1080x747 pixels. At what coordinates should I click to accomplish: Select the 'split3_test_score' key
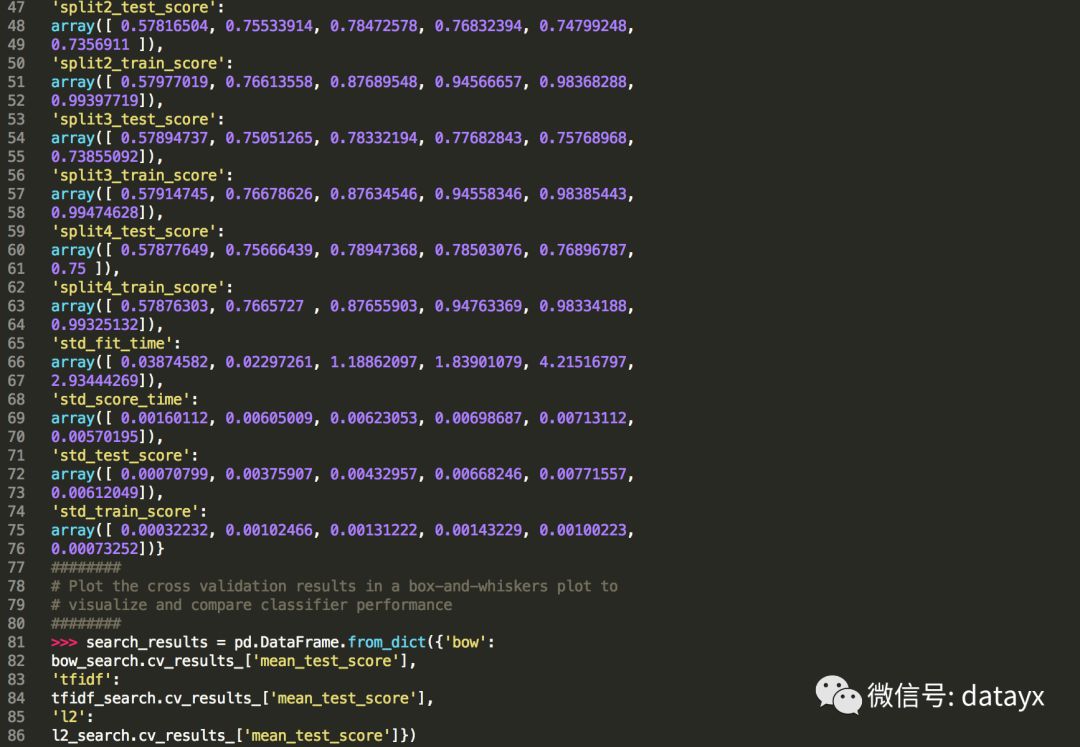134,119
